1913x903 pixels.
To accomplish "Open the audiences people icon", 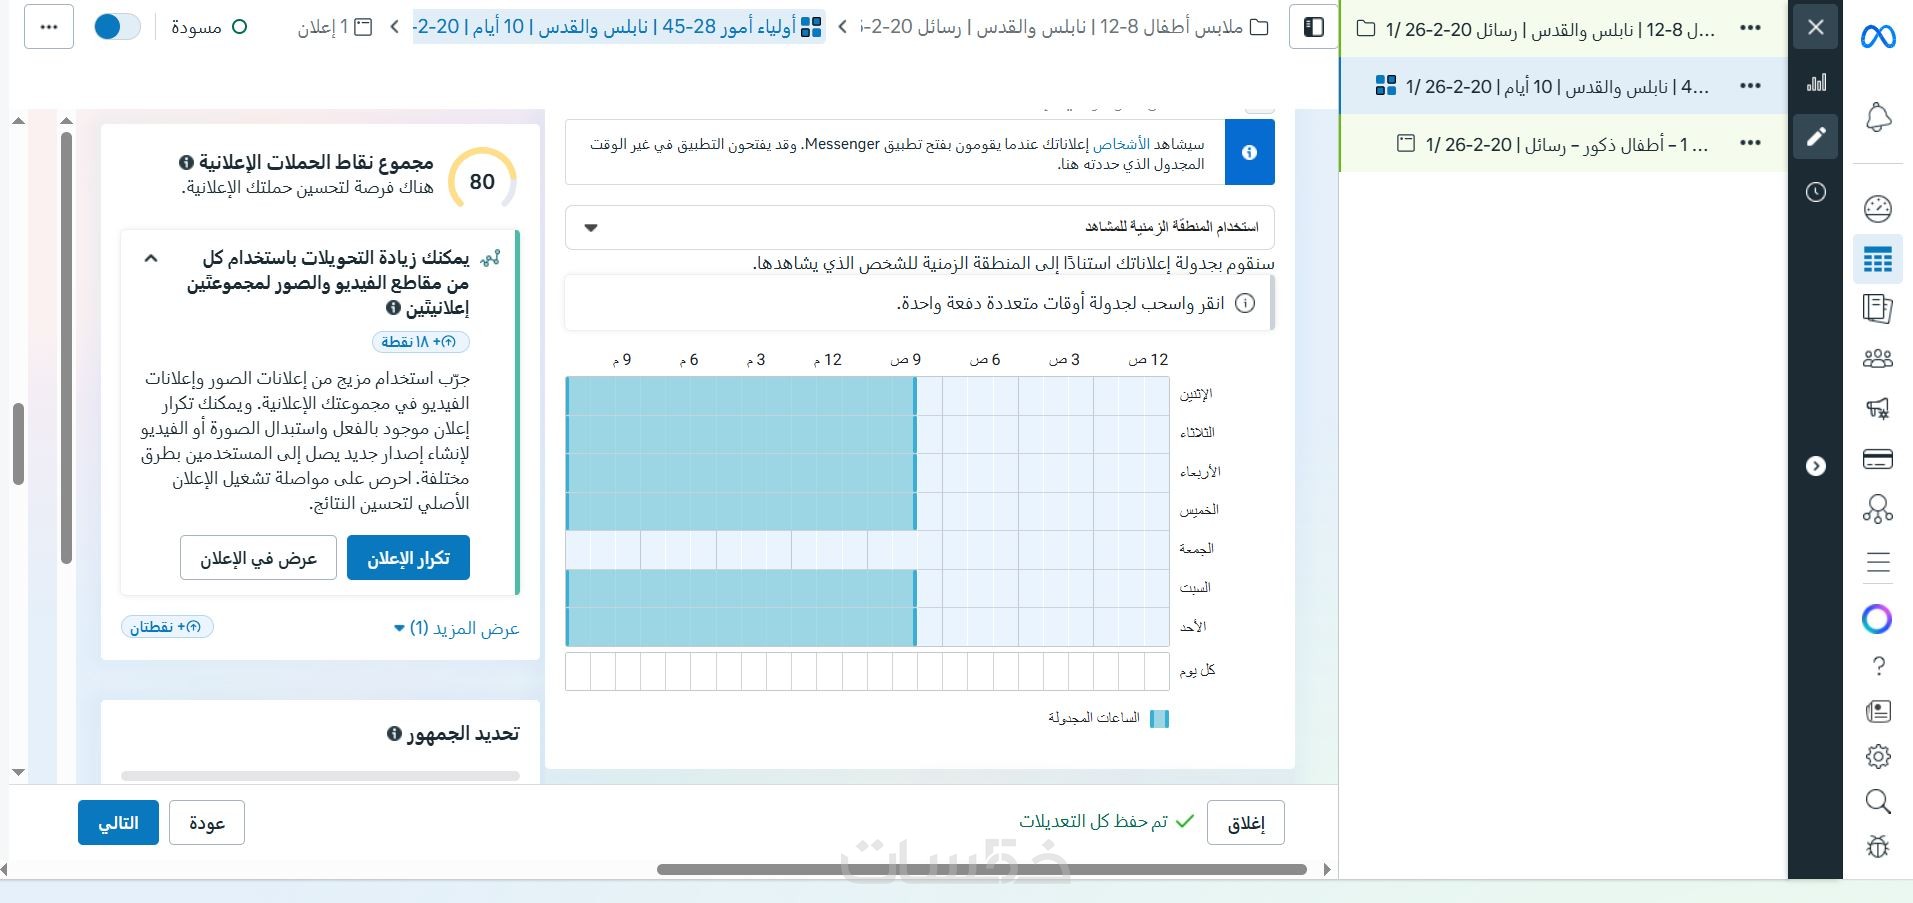I will pos(1878,358).
